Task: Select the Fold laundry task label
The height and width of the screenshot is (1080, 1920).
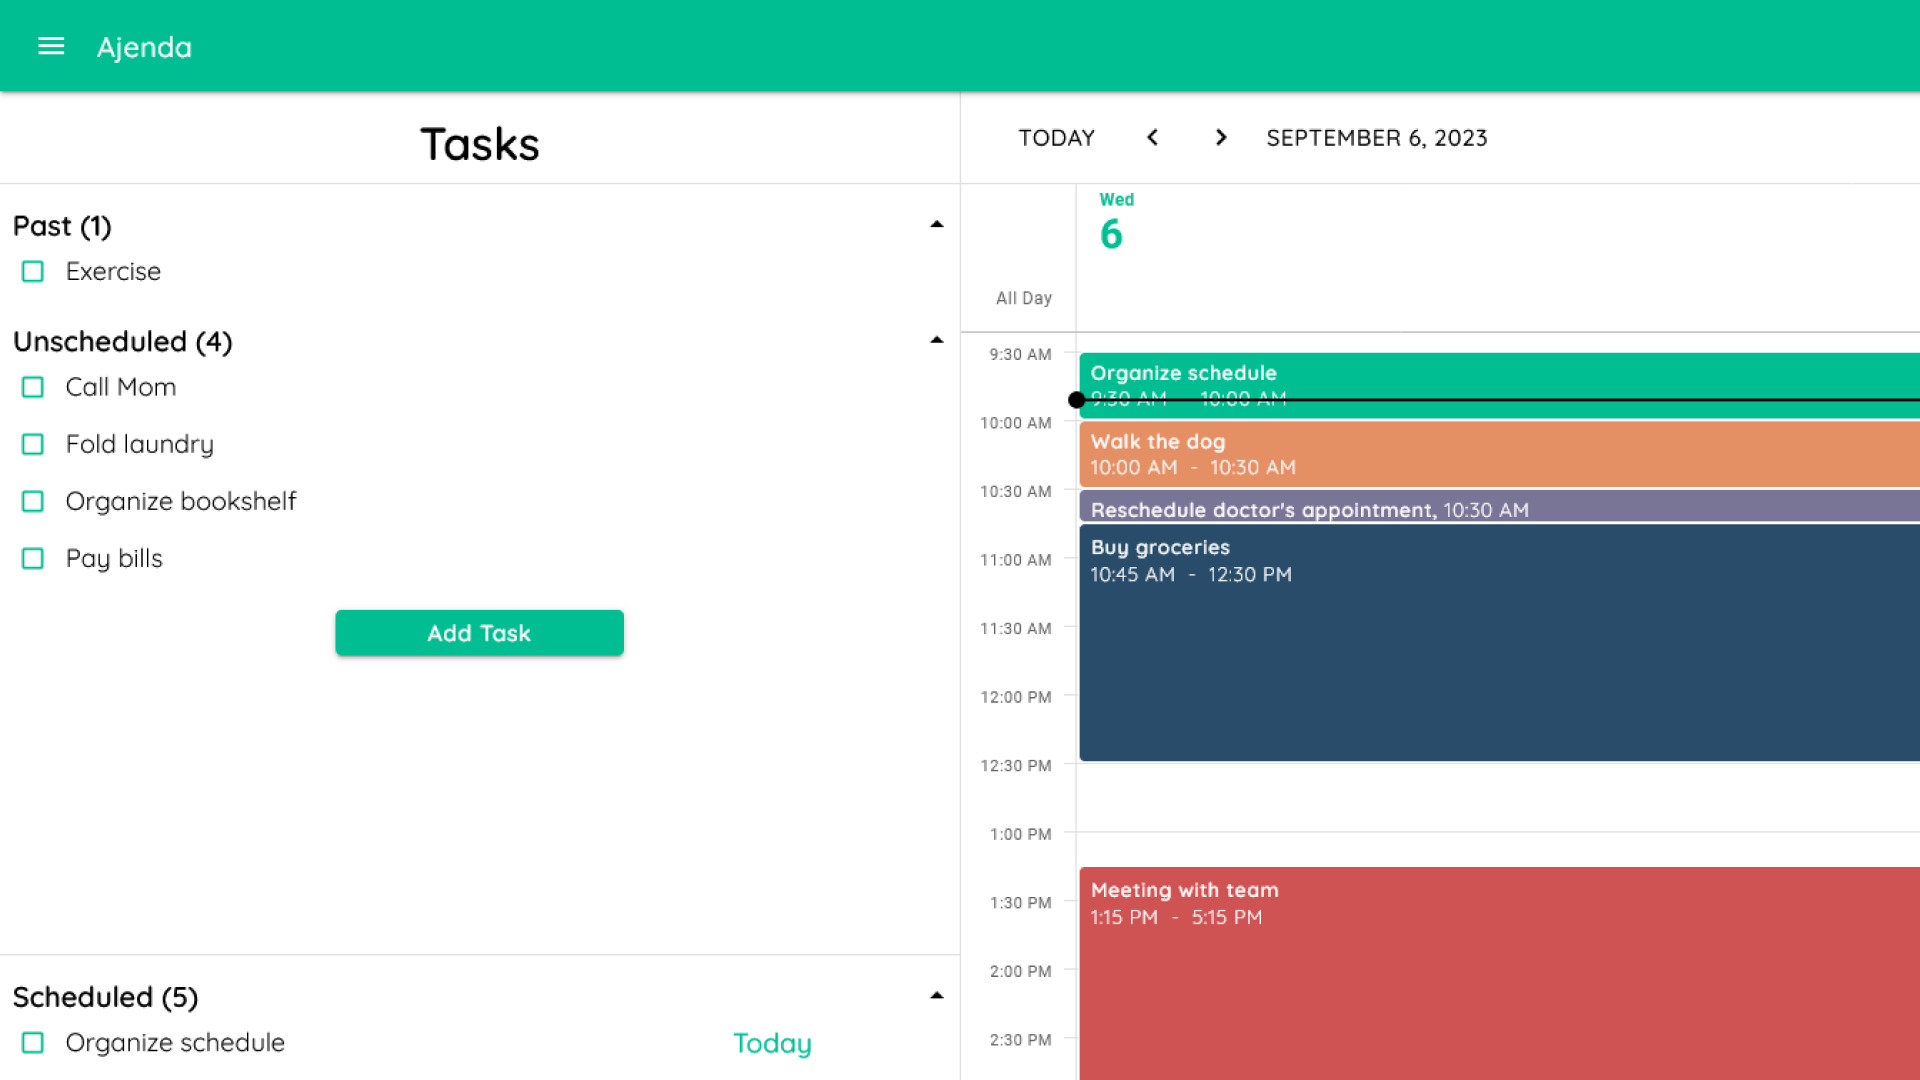Action: pyautogui.click(x=140, y=444)
